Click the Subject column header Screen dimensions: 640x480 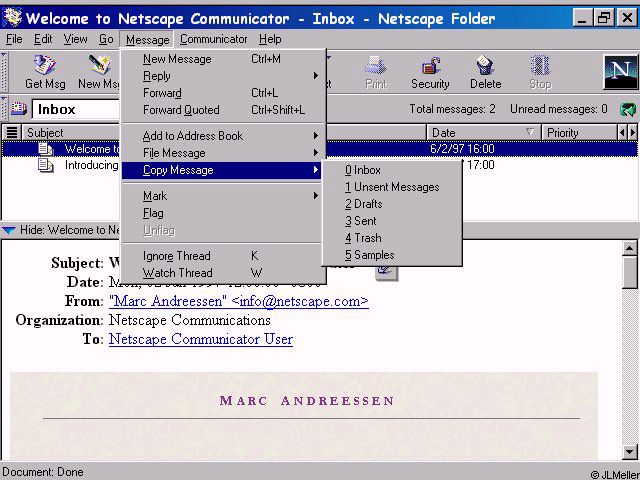pyautogui.click(x=71, y=133)
